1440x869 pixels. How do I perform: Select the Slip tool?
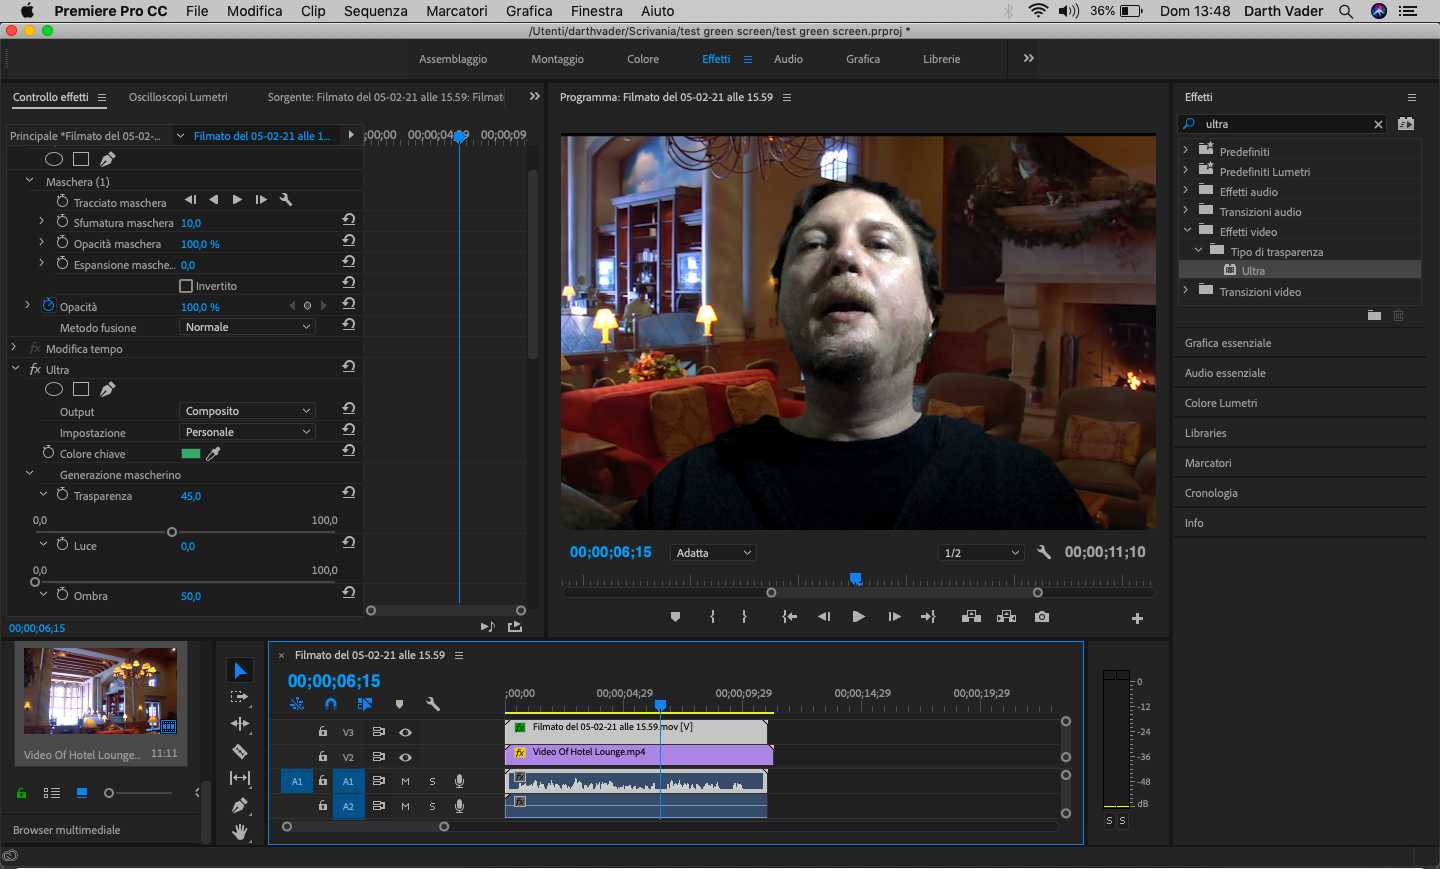click(240, 778)
